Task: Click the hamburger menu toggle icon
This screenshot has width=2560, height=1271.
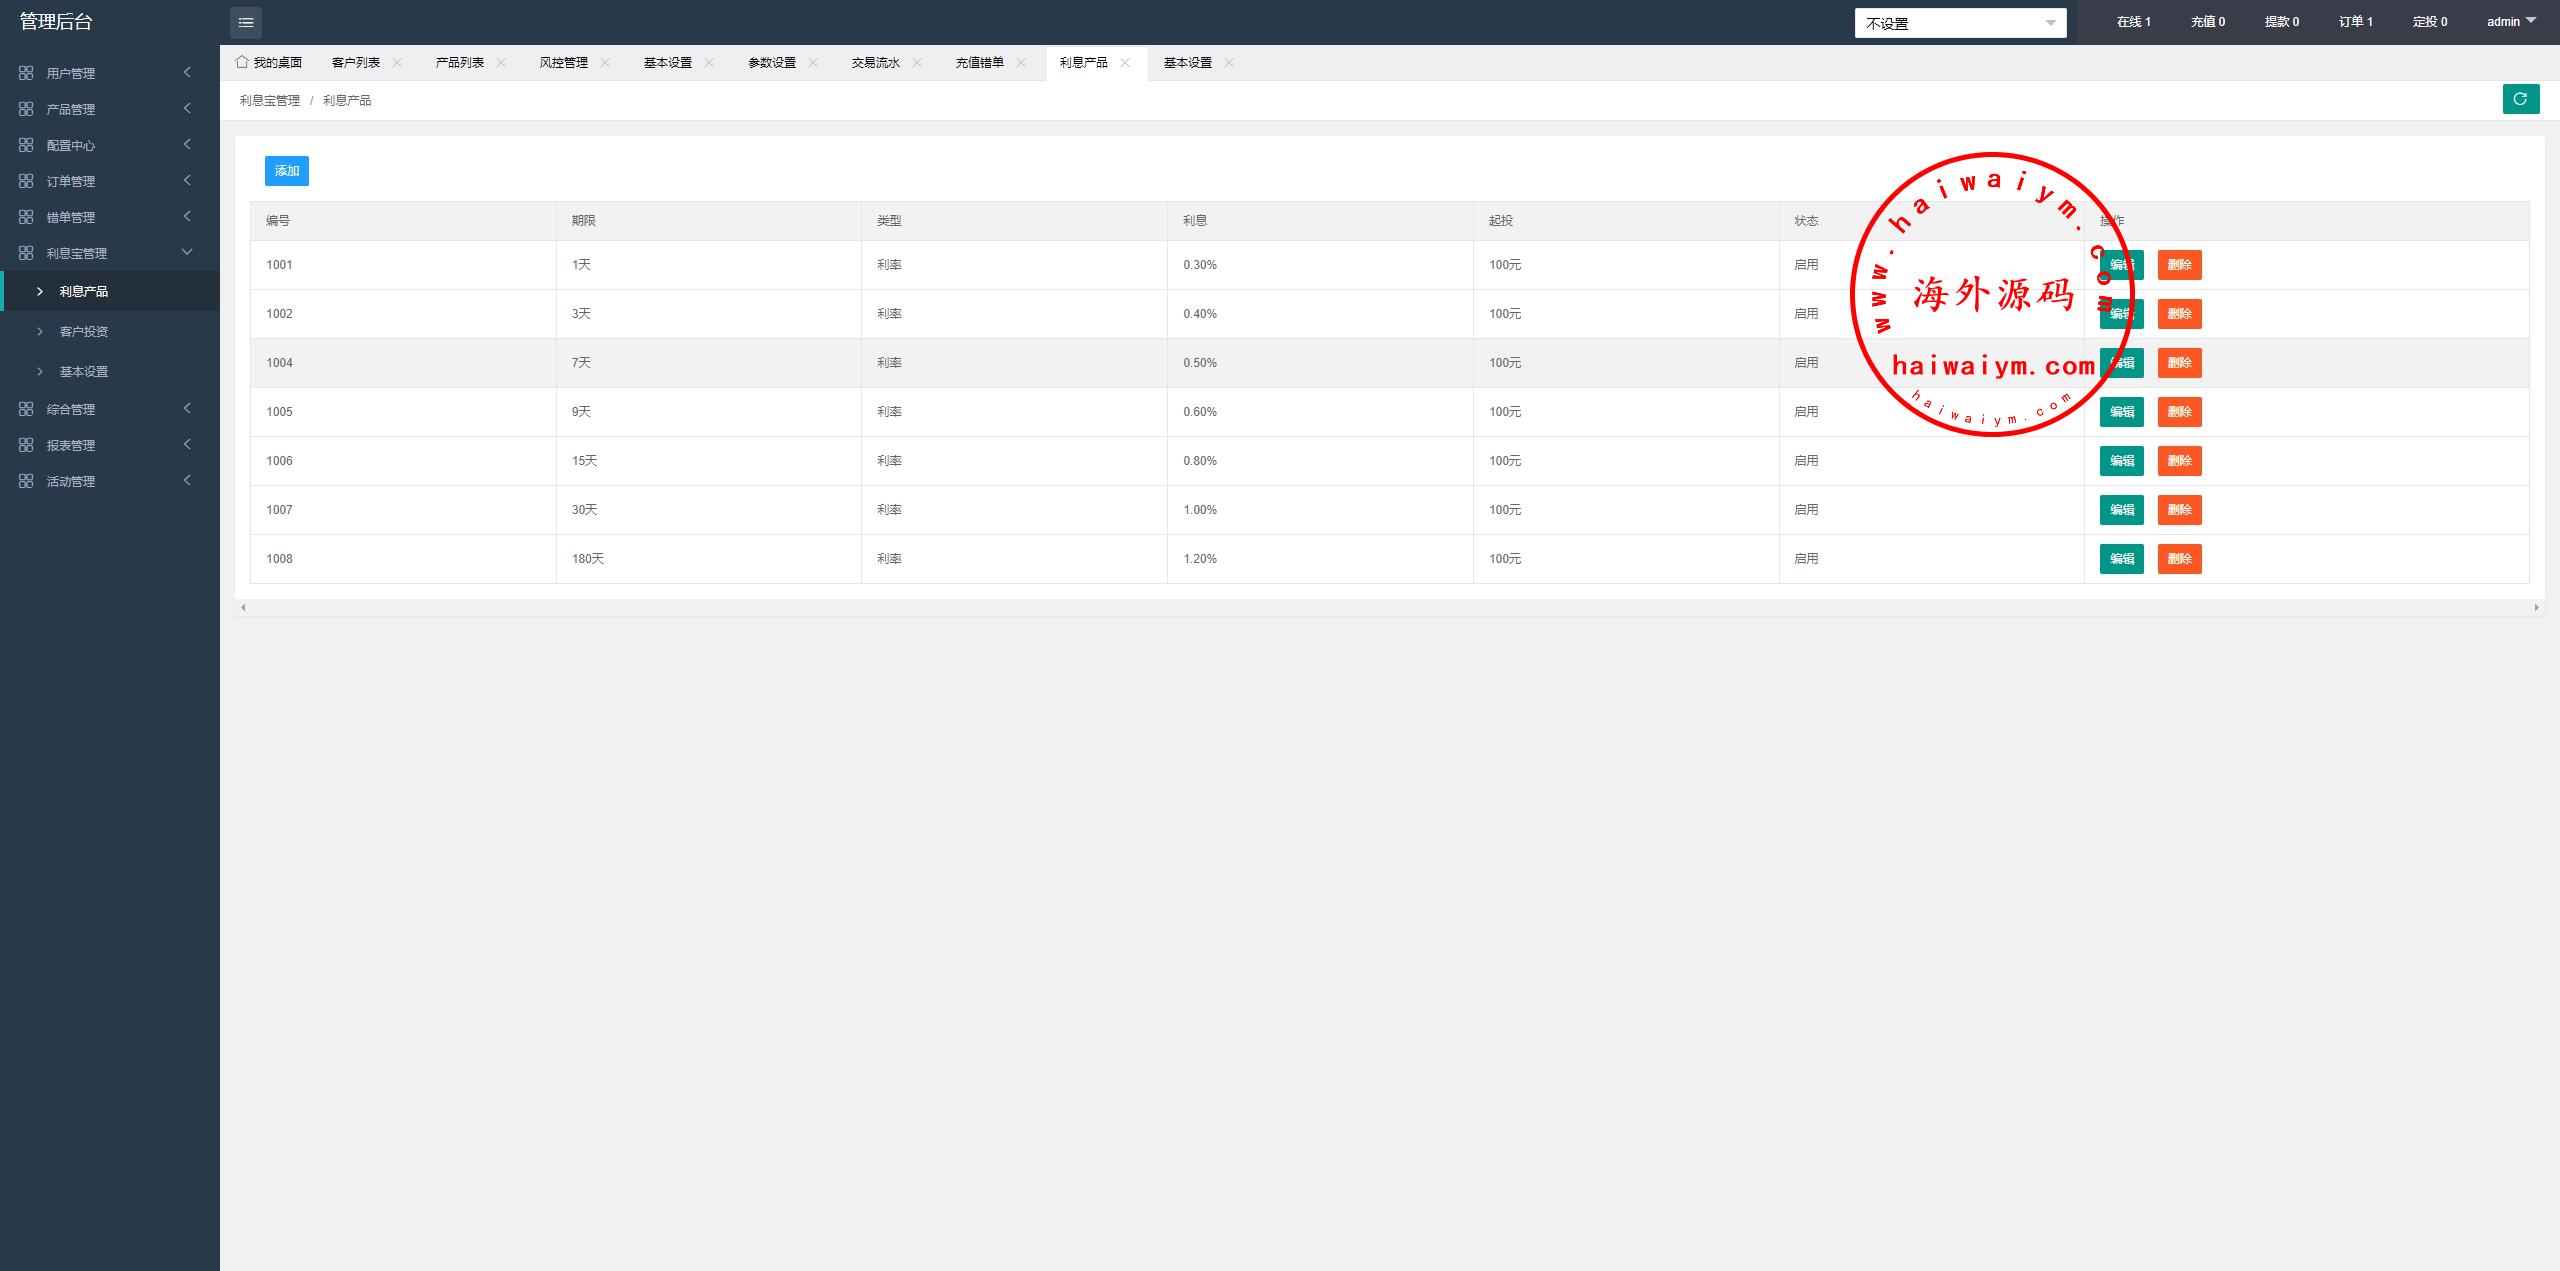Action: coord(246,22)
